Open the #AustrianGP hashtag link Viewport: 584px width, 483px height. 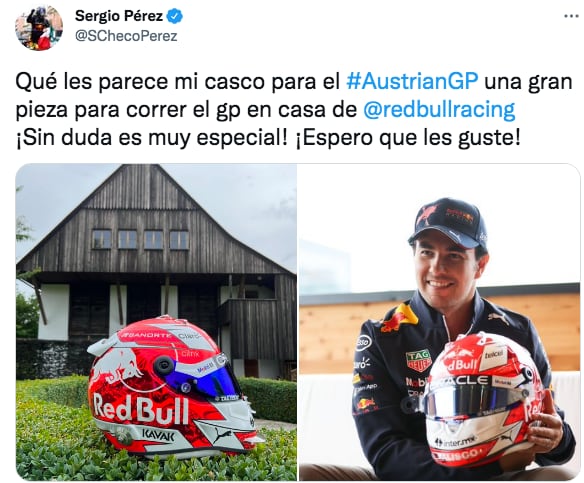pyautogui.click(x=412, y=82)
